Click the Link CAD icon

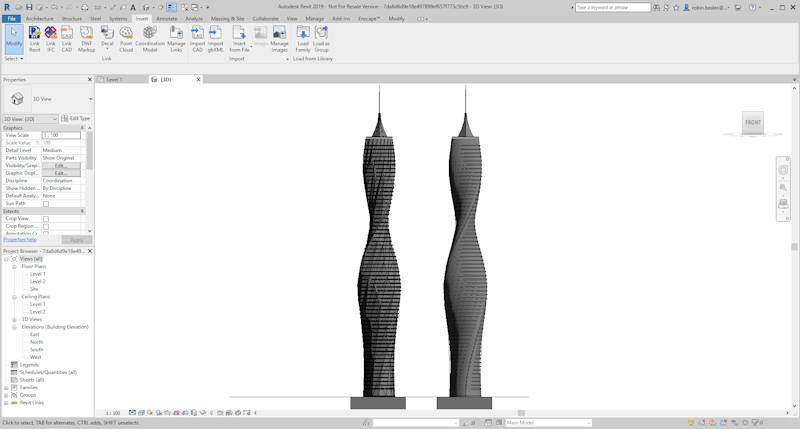tap(67, 33)
